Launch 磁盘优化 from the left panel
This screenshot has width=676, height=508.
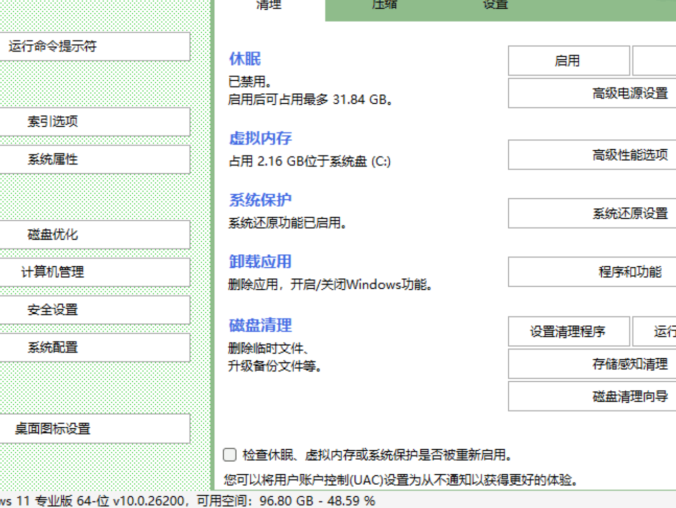point(94,235)
